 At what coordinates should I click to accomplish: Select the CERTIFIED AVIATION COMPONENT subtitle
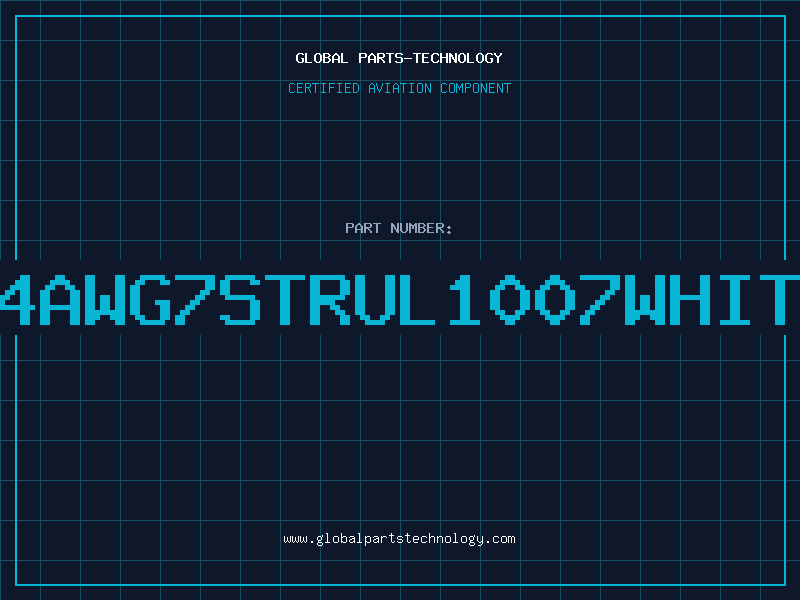tap(399, 88)
